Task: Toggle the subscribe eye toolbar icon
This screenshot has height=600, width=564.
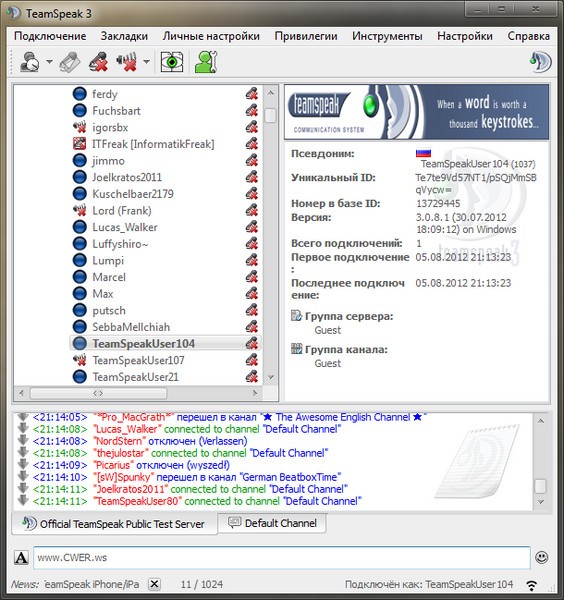Action: 172,62
